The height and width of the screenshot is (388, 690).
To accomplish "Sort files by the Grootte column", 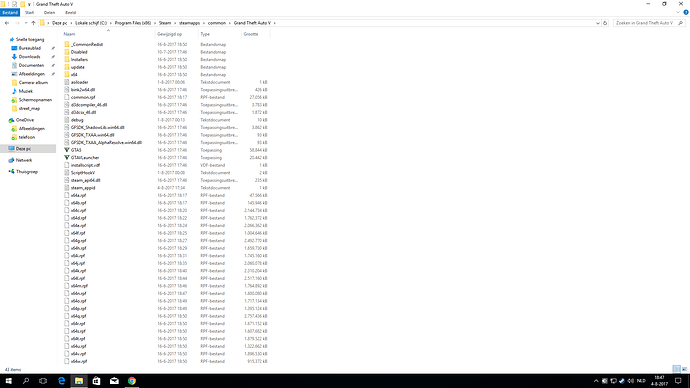I will 251,34.
